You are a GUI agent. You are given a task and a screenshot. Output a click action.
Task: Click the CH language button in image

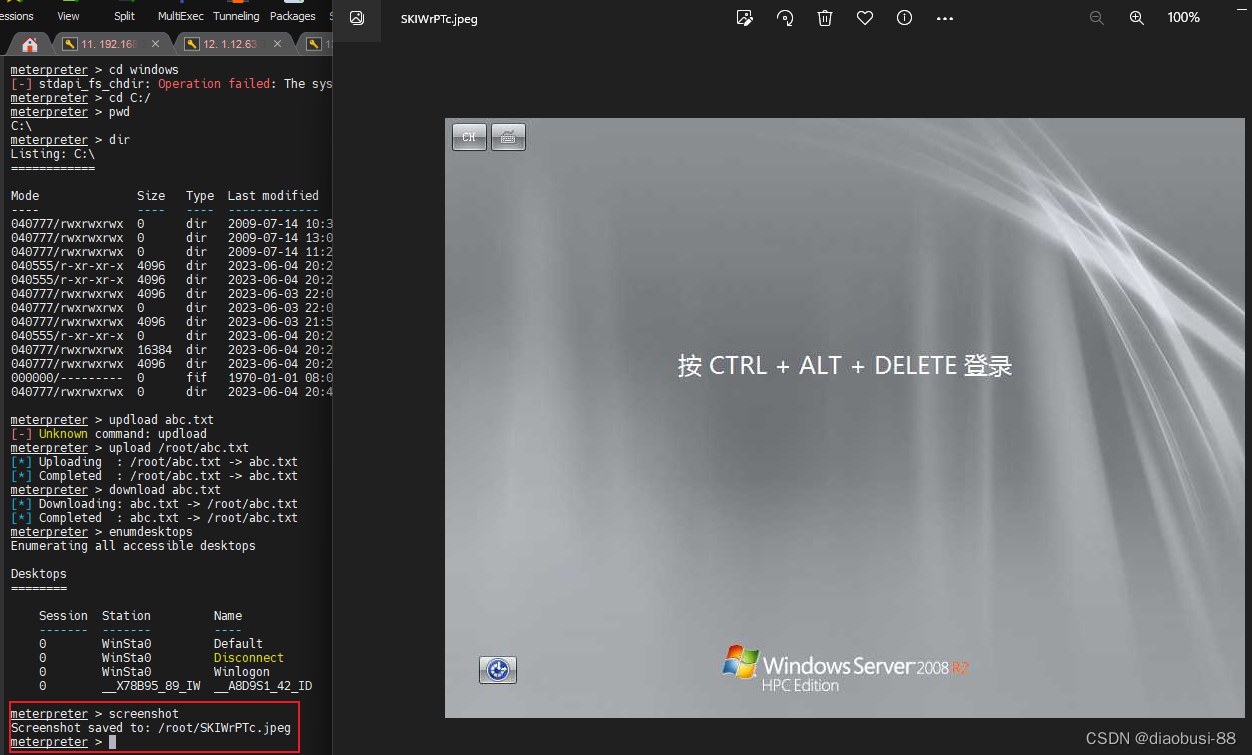(469, 137)
